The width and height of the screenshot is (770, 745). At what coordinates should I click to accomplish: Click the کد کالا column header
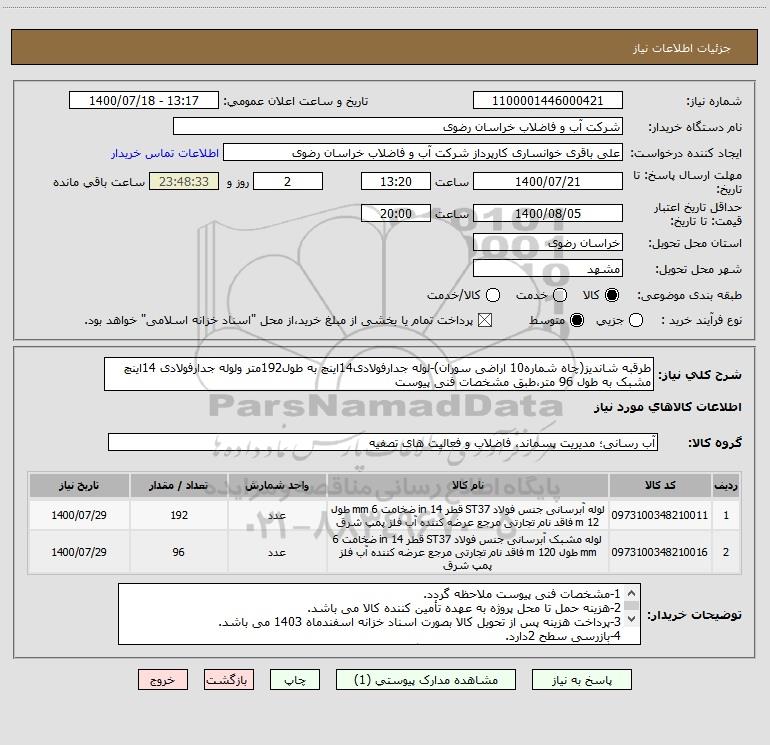tap(660, 485)
